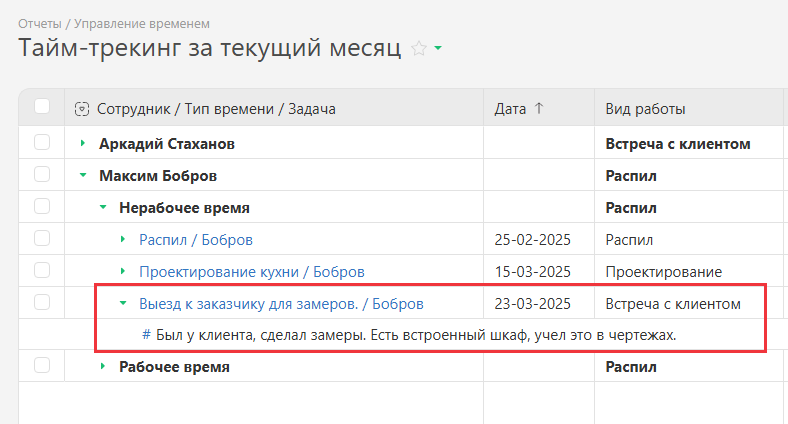Viewport: 788px width, 424px height.
Task: Click Встреча с клиентом in Выезд к заказчику row
Action: [673, 304]
